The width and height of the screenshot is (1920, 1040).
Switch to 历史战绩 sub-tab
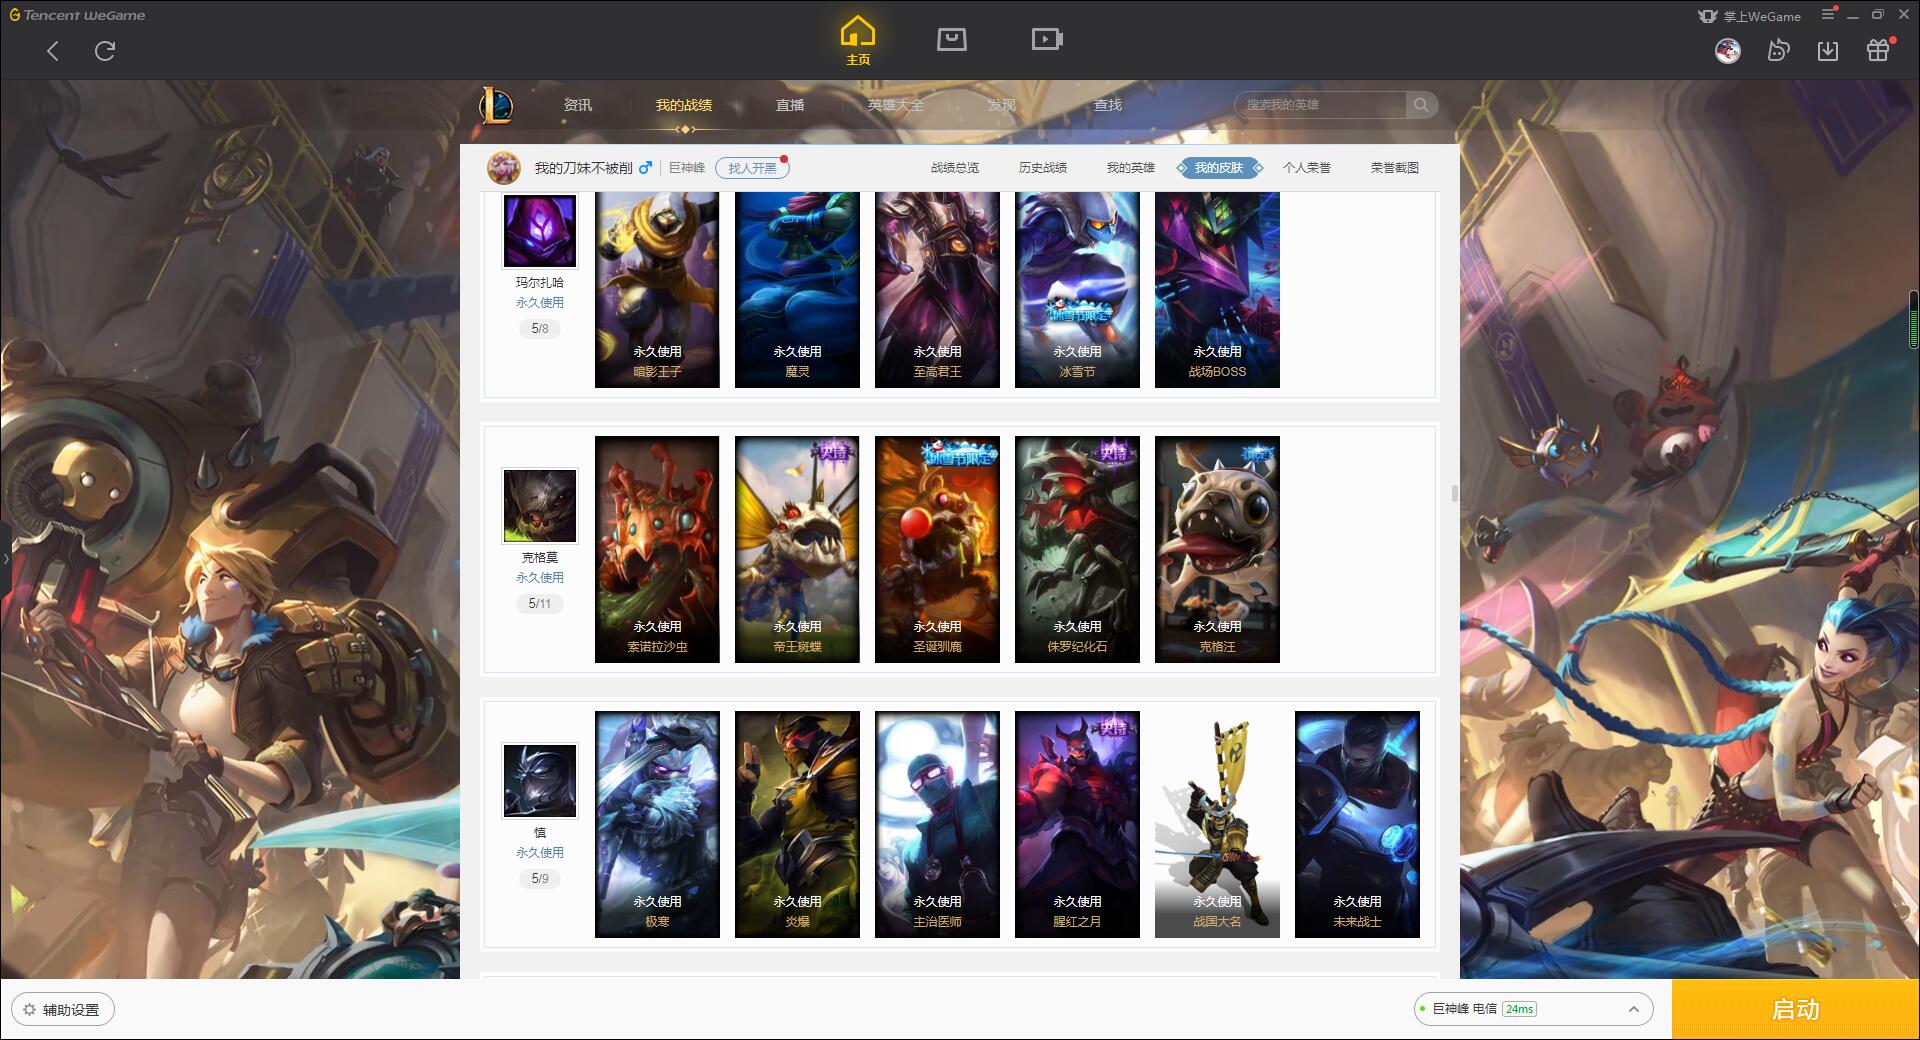[1043, 168]
